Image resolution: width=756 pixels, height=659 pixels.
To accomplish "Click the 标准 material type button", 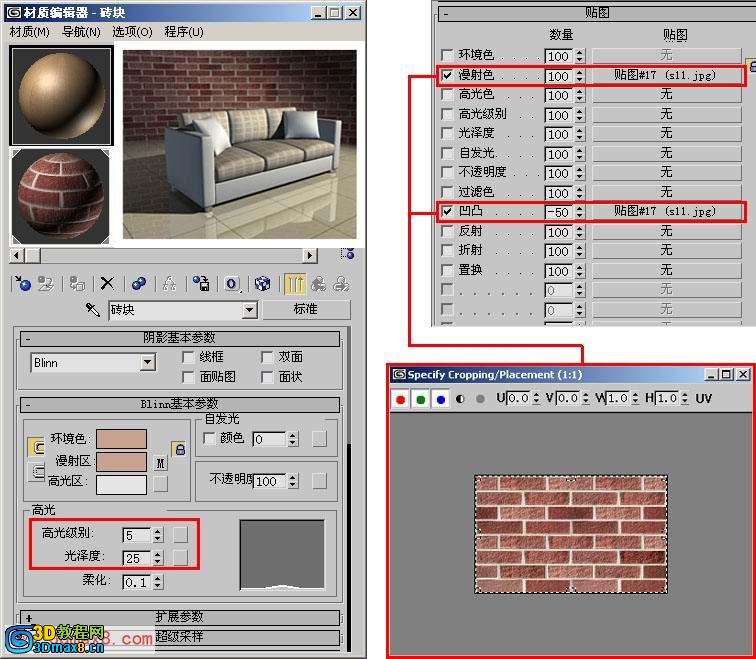I will (x=305, y=310).
